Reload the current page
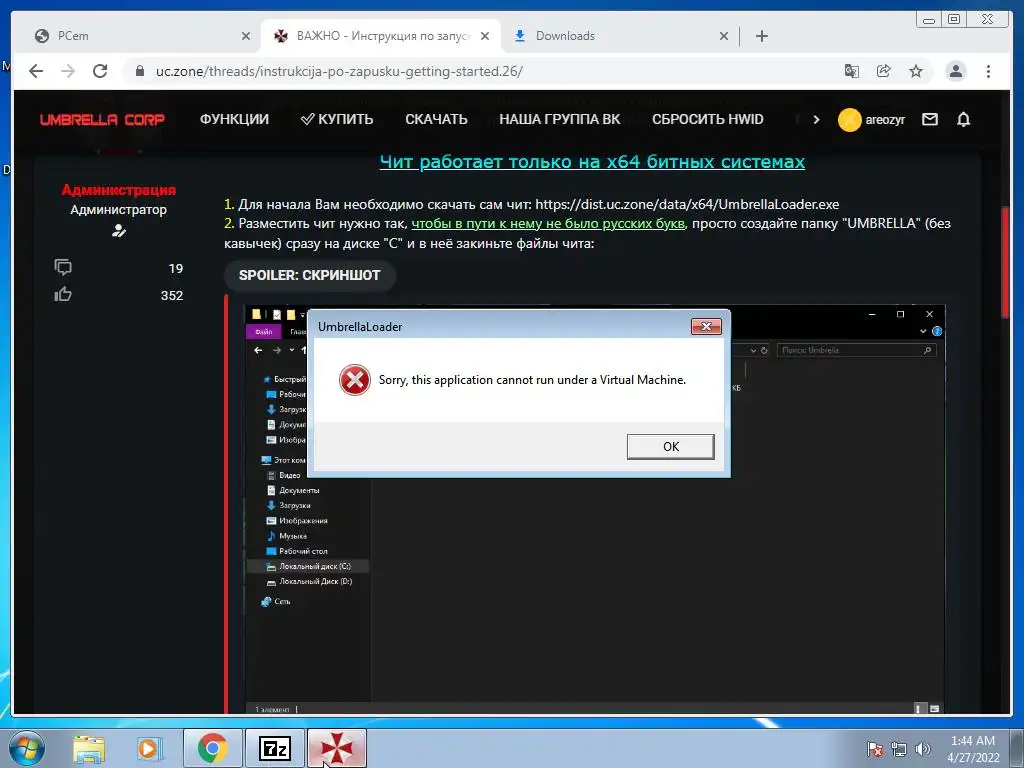Screen dimensions: 1024x768 pos(100,71)
